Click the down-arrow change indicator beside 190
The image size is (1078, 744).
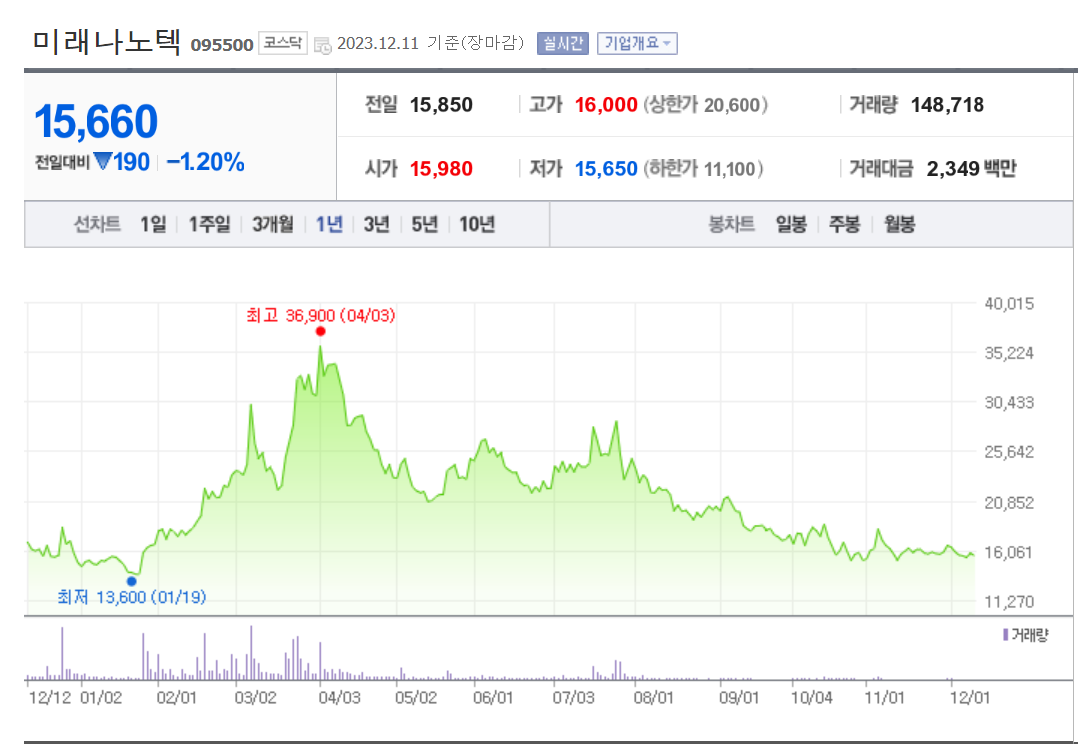(x=102, y=162)
